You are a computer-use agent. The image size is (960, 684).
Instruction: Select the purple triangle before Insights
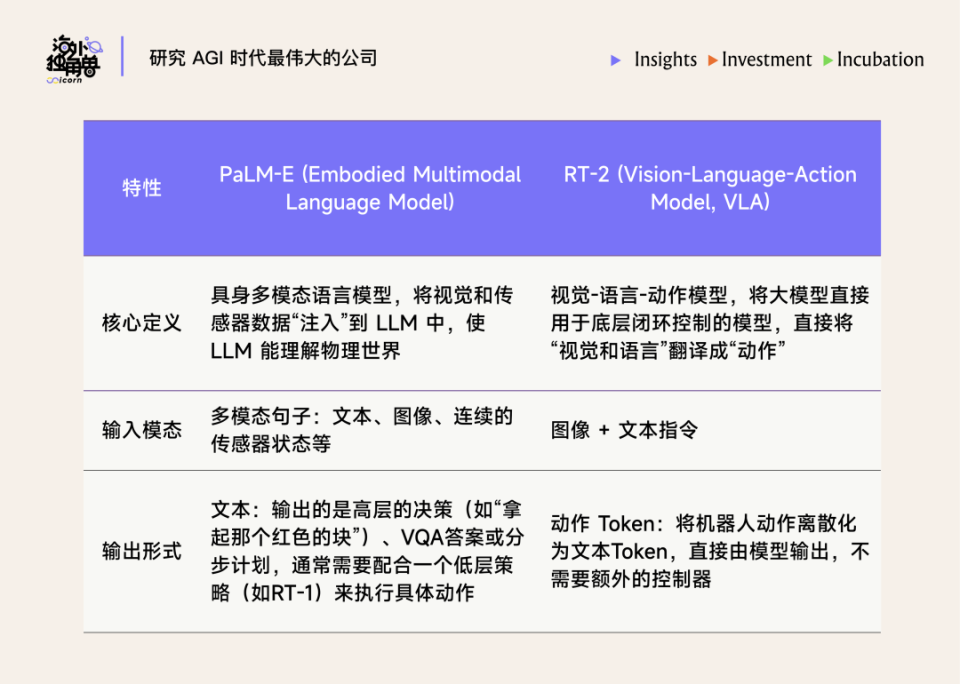[617, 61]
